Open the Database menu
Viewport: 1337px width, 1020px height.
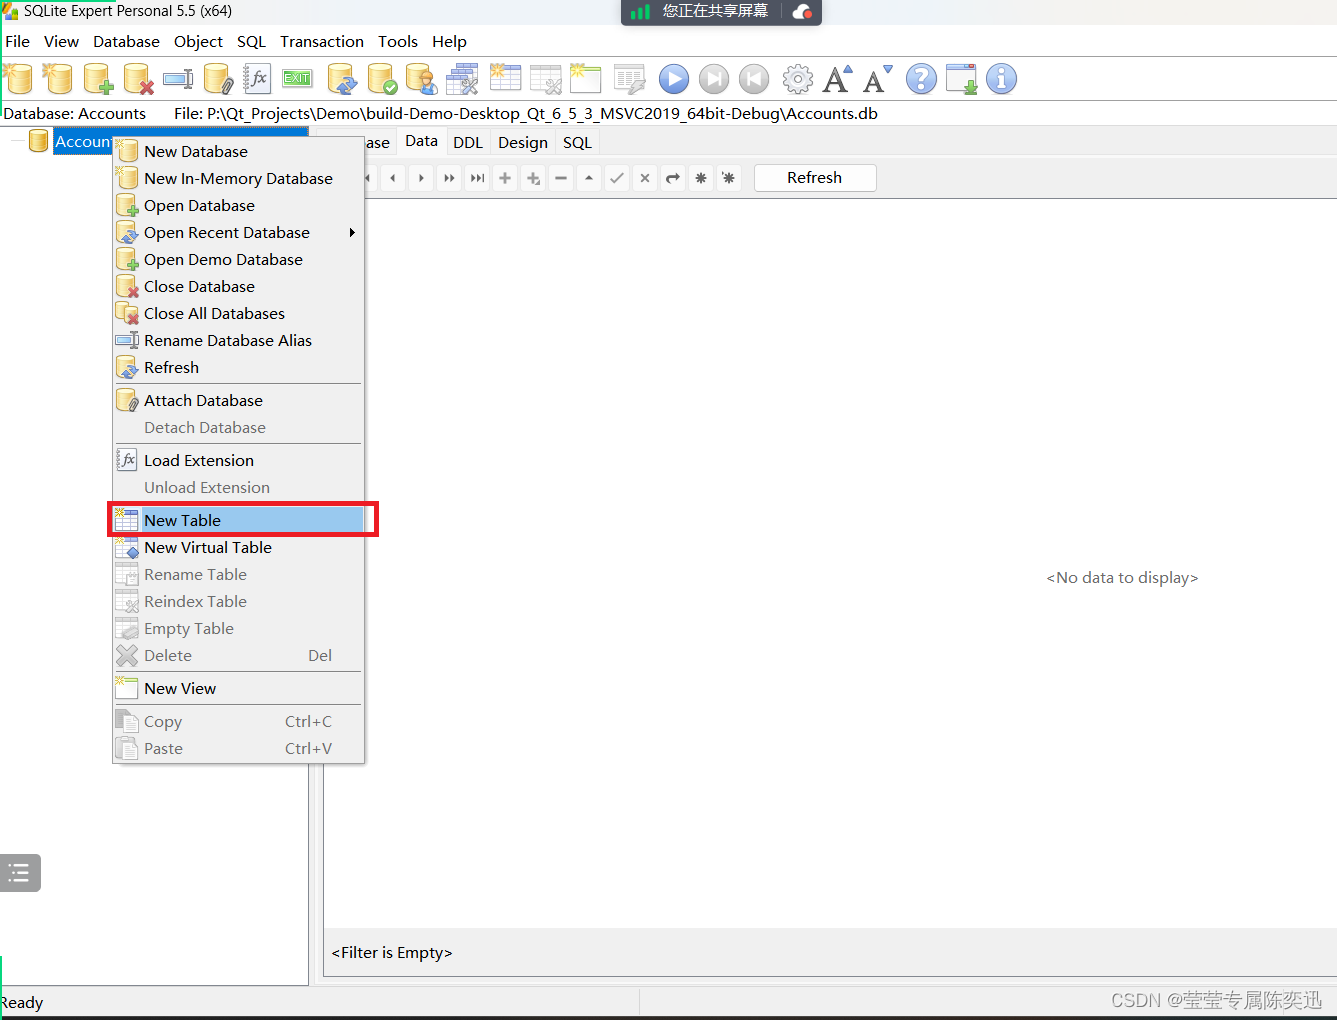126,41
